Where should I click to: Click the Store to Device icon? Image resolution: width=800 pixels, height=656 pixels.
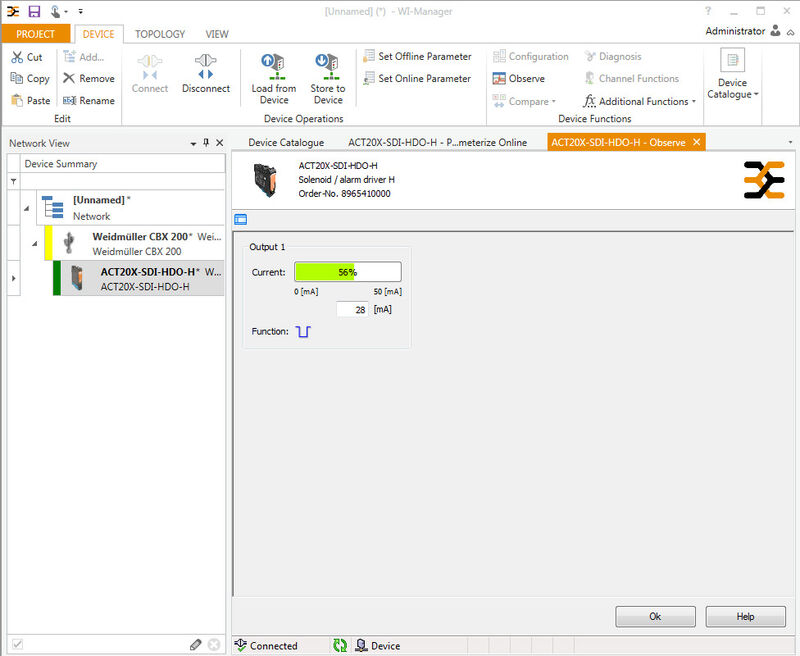[327, 67]
